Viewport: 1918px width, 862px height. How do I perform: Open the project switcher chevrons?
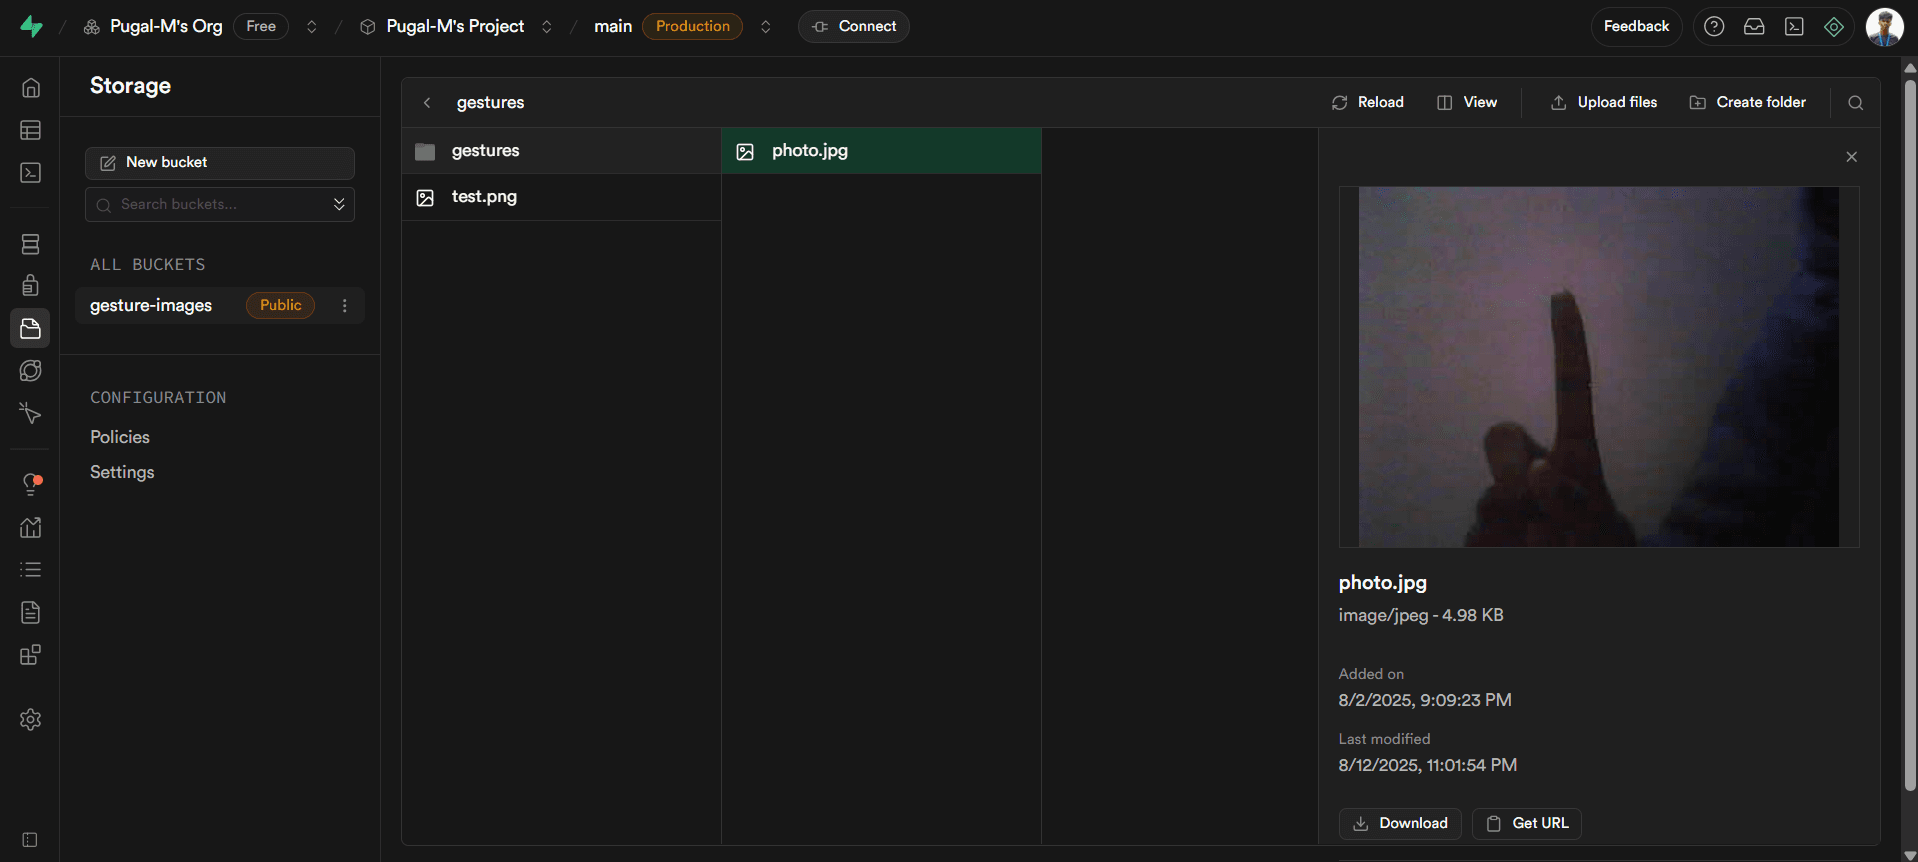tap(547, 27)
